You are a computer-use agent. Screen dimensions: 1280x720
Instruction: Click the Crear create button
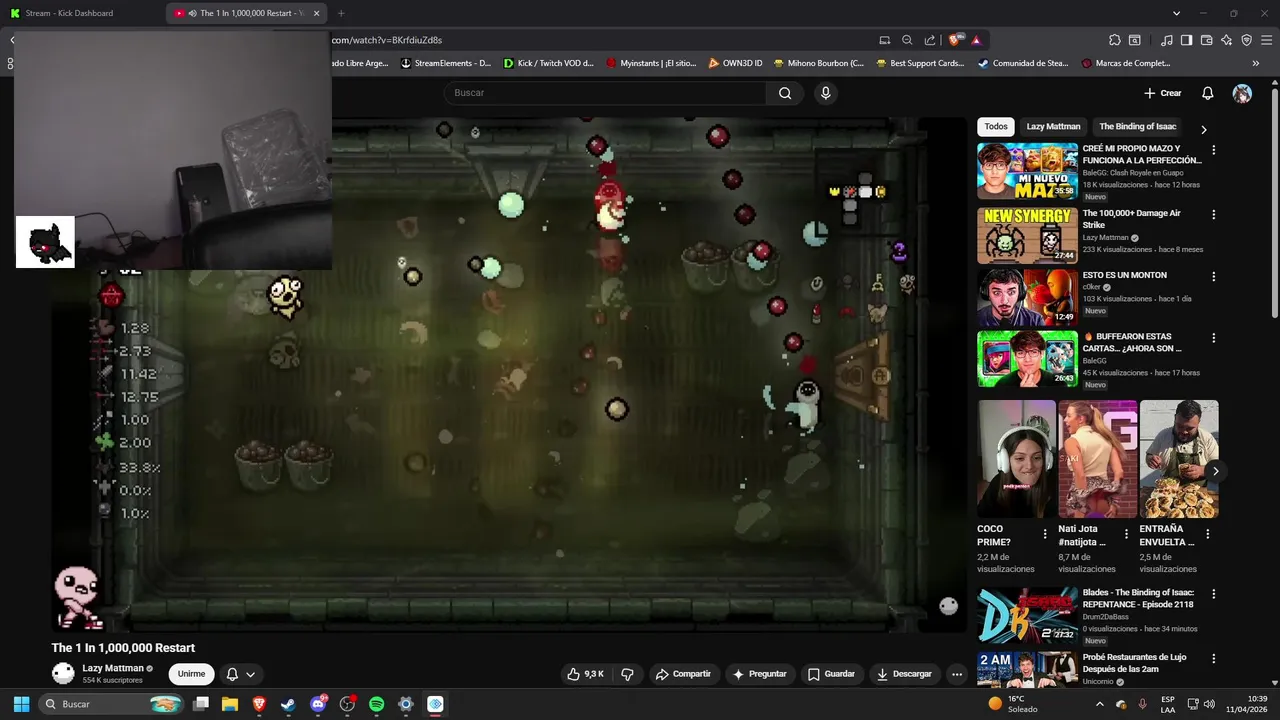[1163, 93]
